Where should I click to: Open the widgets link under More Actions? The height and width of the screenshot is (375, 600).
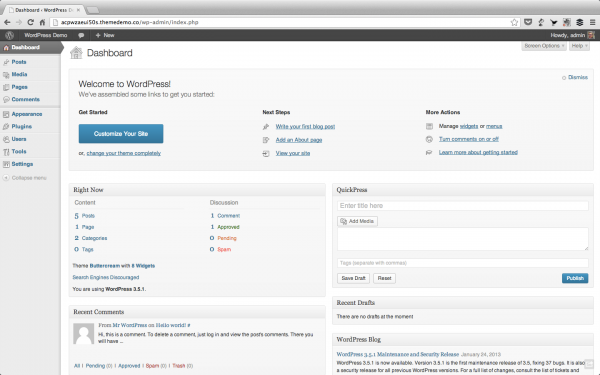pos(469,126)
